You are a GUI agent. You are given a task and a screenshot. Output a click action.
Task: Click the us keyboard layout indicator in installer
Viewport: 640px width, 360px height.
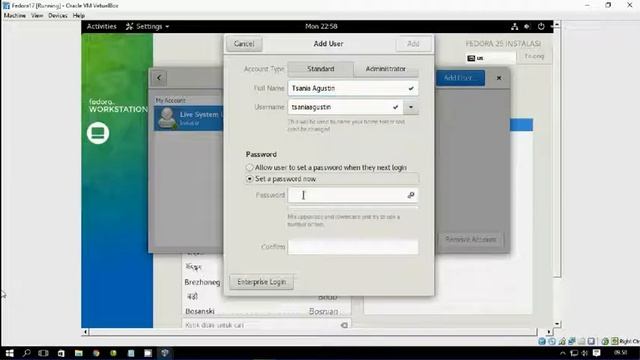pos(491,58)
